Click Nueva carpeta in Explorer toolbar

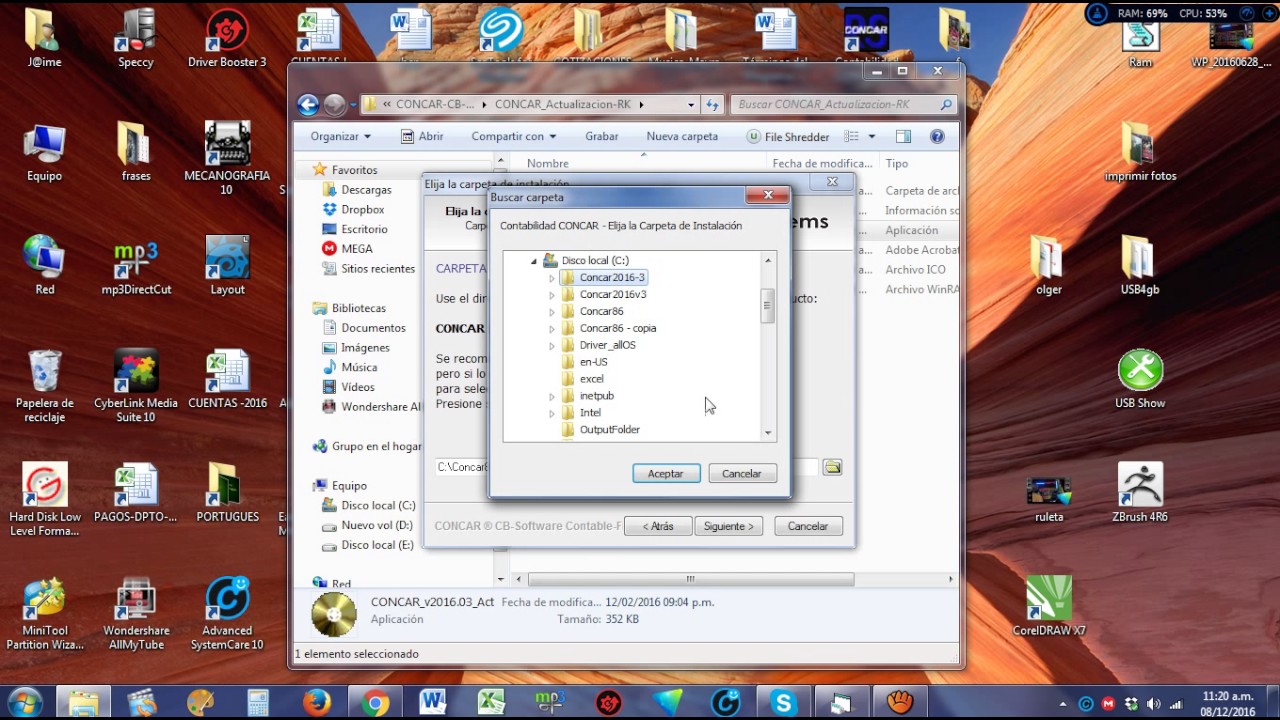682,136
